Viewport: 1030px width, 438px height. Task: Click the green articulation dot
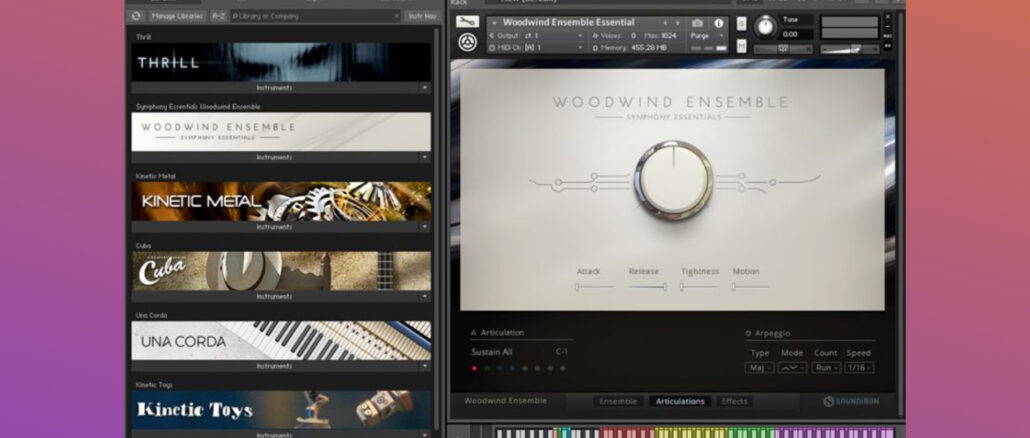pyautogui.click(x=487, y=368)
